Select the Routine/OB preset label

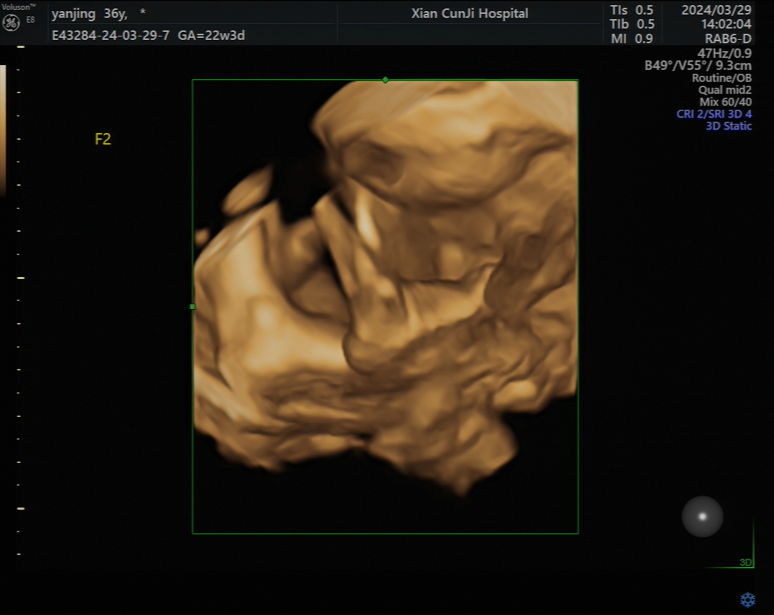coord(722,77)
